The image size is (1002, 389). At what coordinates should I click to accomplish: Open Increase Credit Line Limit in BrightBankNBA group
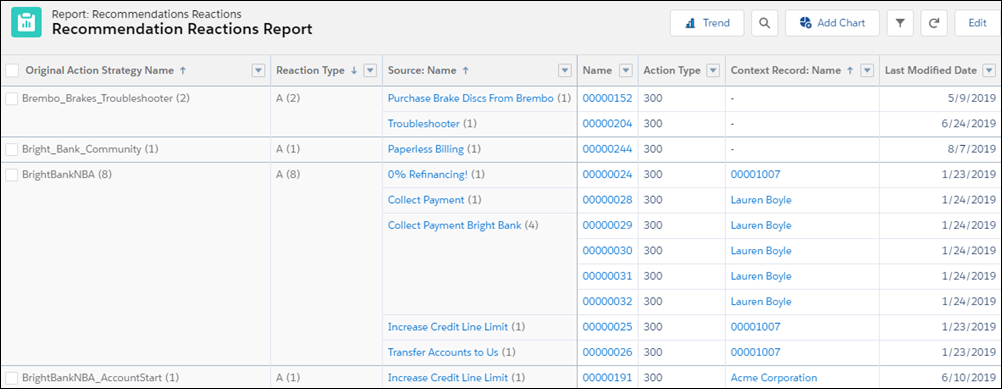[448, 327]
